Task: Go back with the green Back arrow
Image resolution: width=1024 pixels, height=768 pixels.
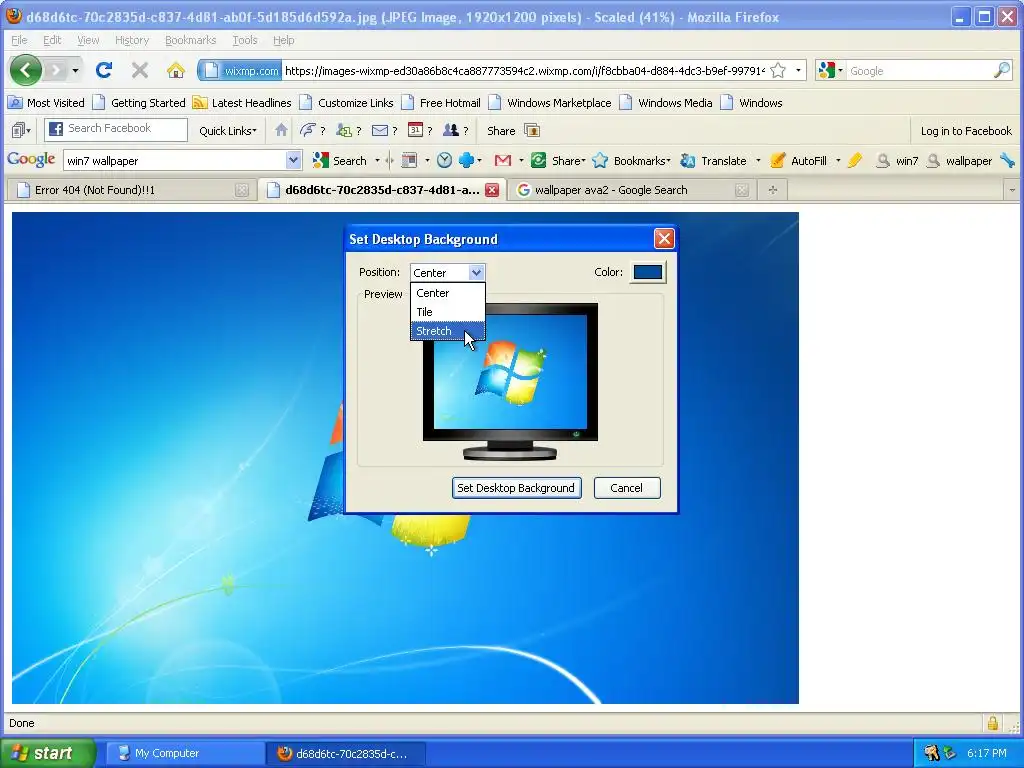Action: (x=26, y=70)
